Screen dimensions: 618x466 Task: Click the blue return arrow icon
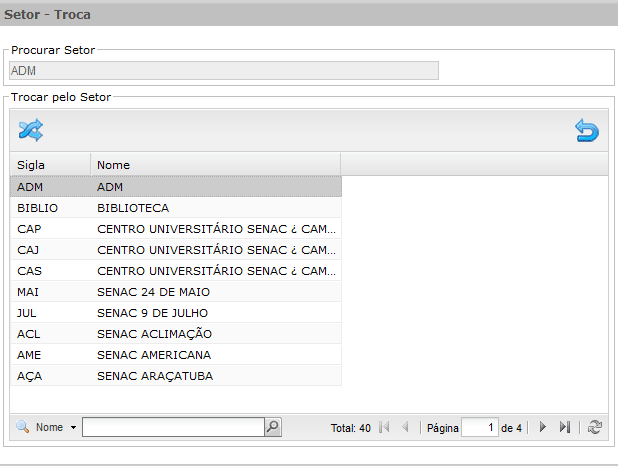coord(587,130)
